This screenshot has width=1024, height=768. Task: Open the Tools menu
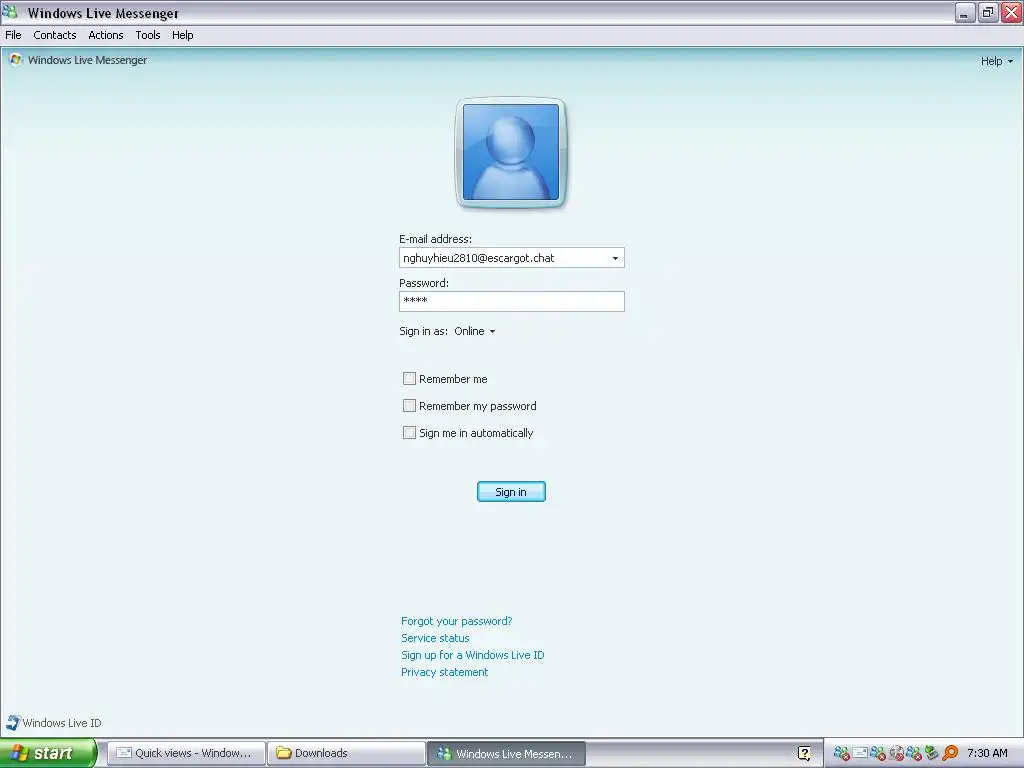148,35
